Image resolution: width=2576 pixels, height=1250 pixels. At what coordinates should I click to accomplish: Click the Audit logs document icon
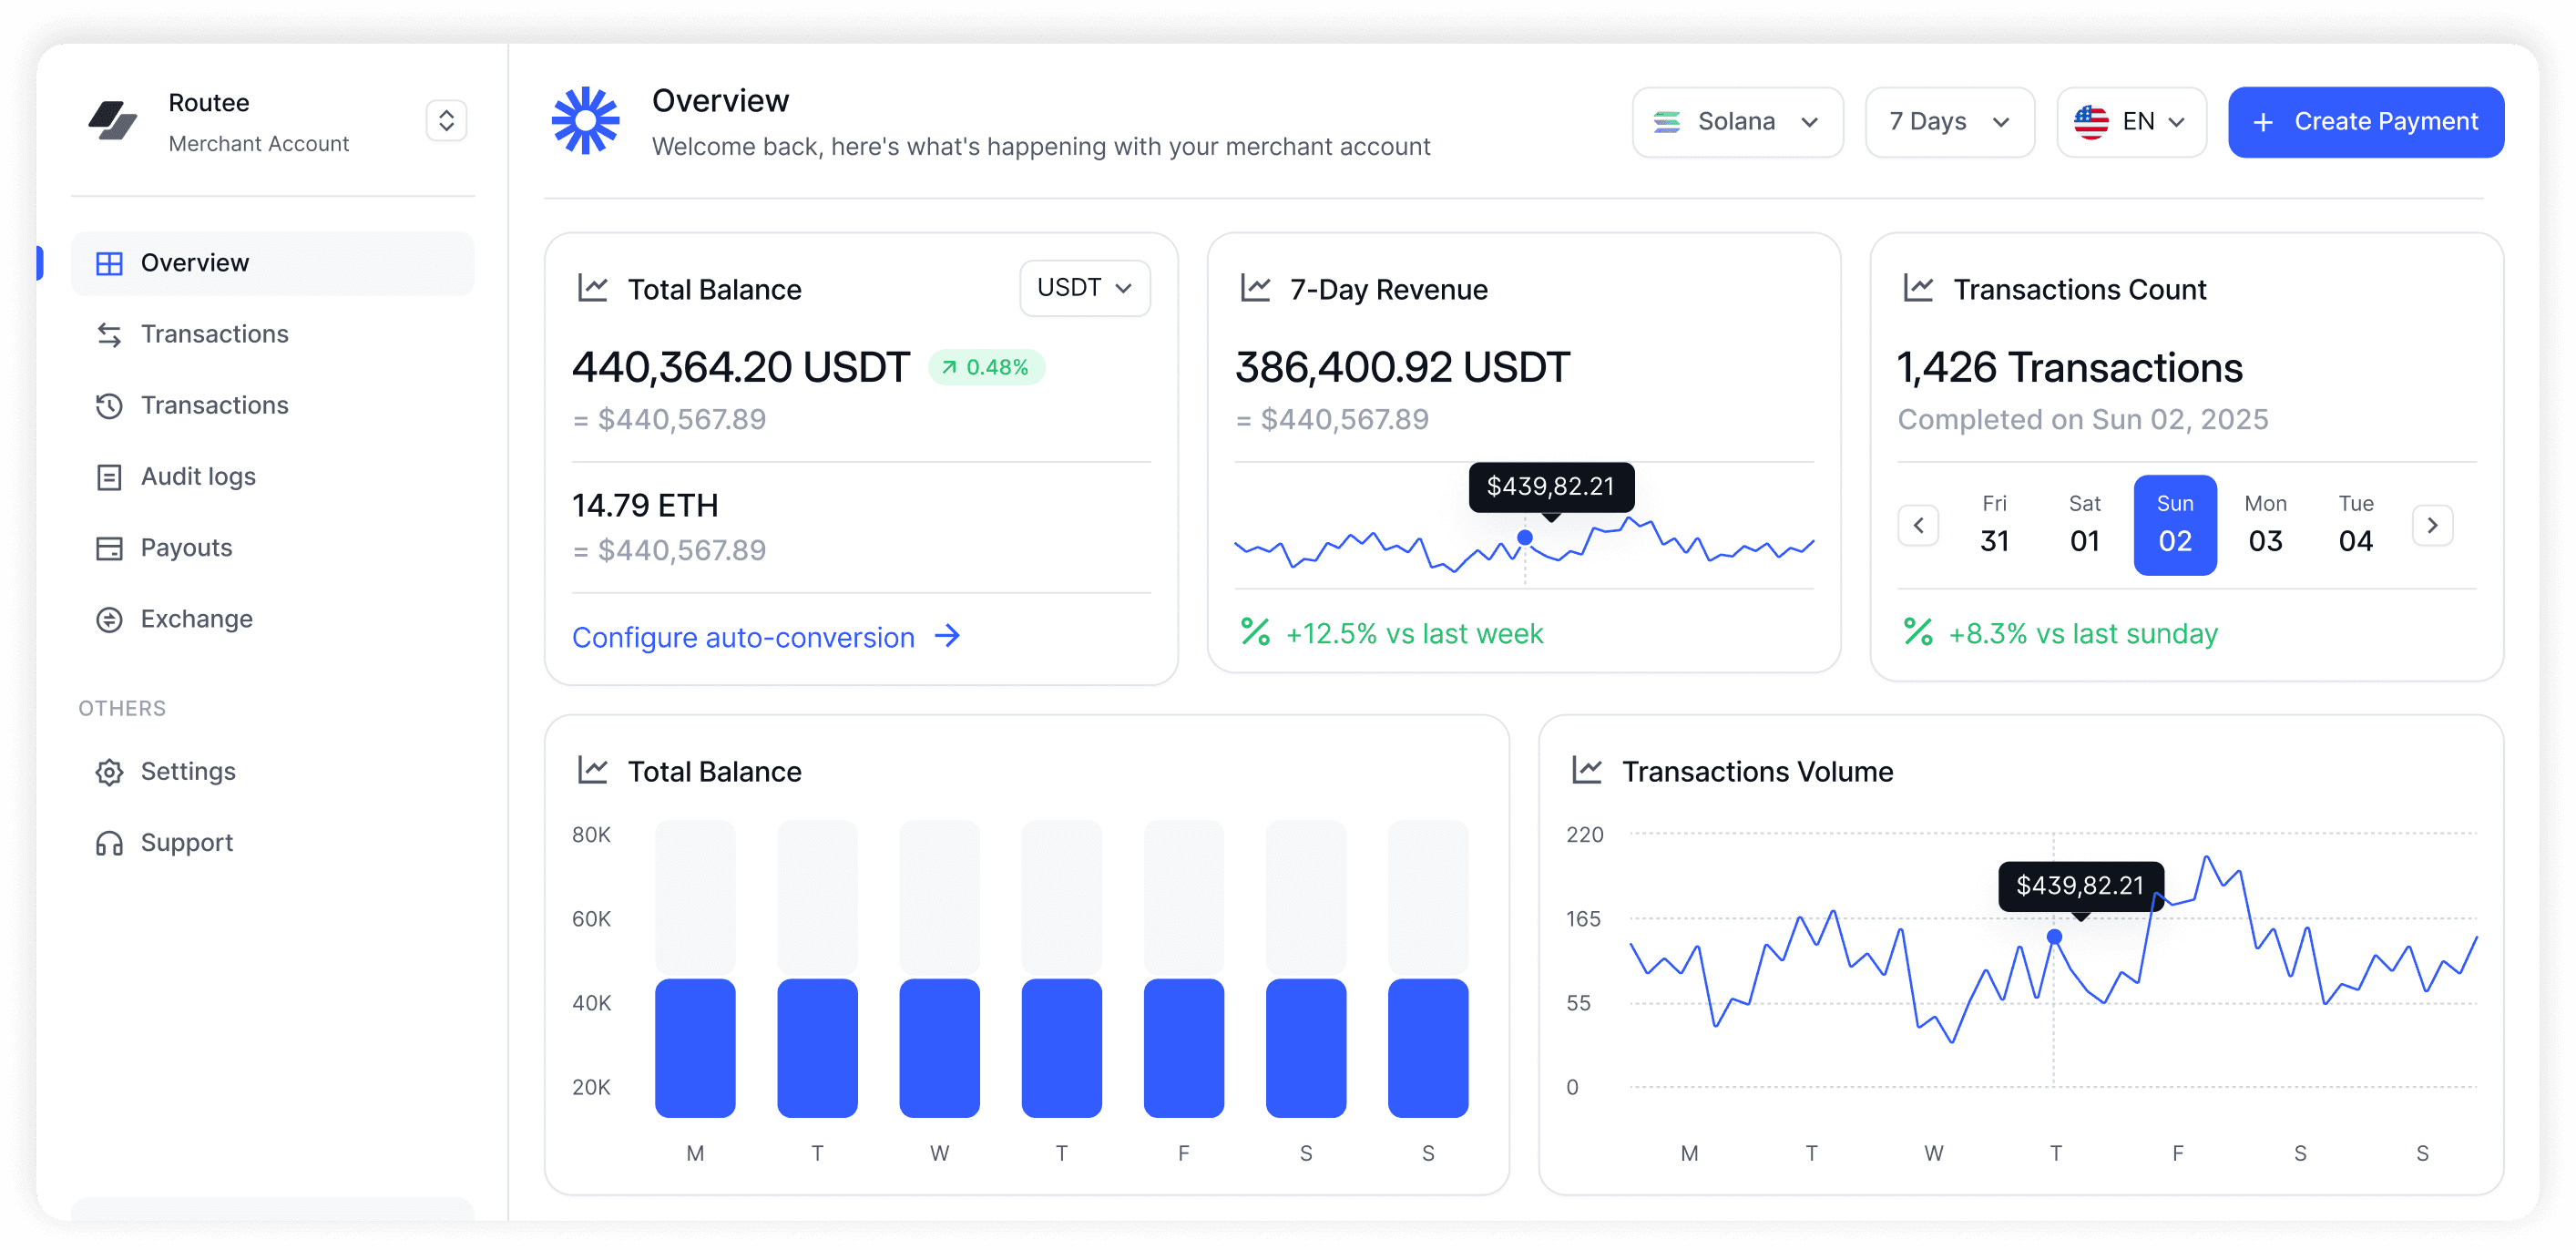click(x=109, y=477)
